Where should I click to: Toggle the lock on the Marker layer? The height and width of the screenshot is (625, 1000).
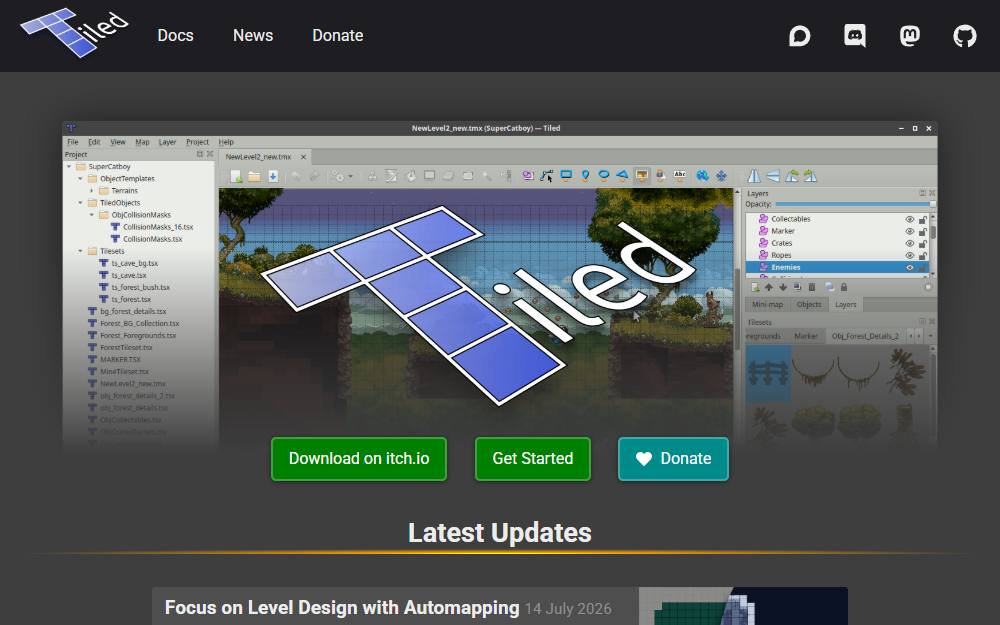pos(923,232)
